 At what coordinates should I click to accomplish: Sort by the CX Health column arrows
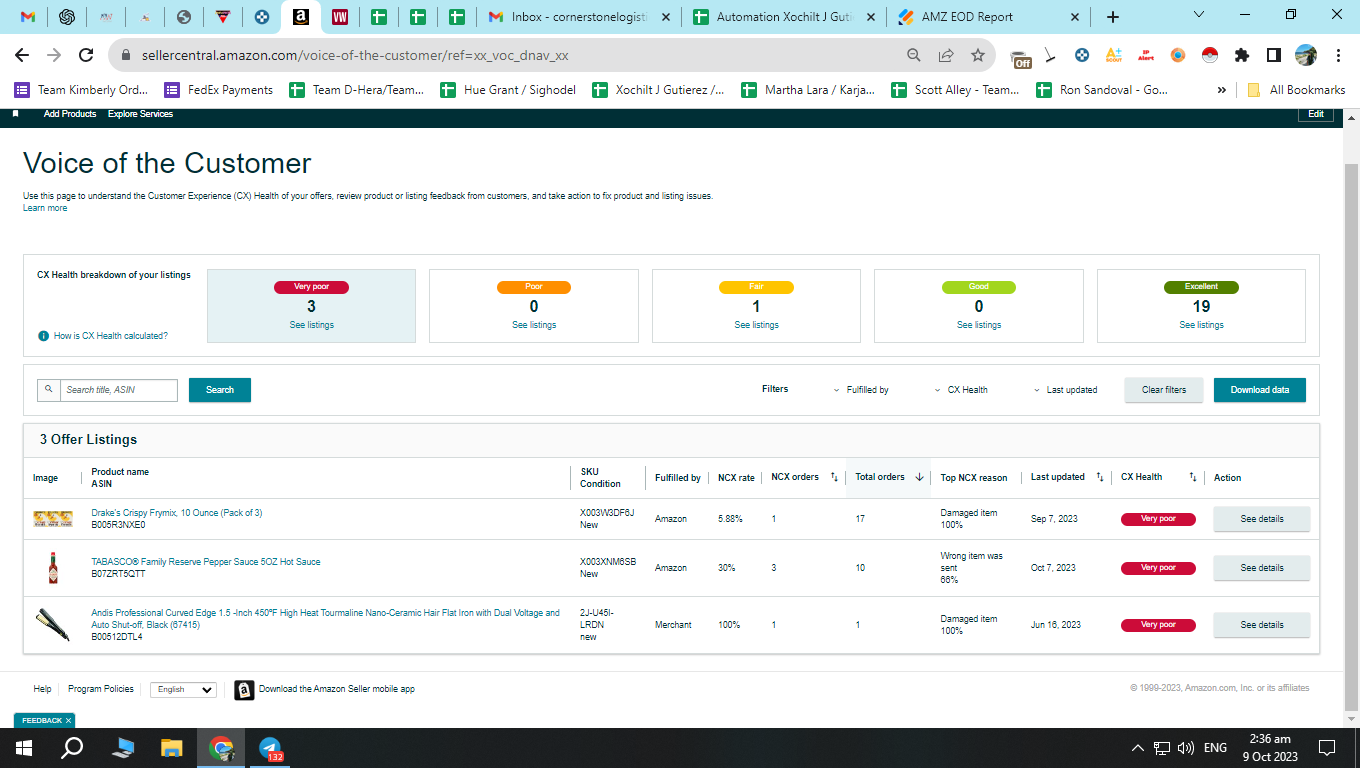pos(1192,477)
